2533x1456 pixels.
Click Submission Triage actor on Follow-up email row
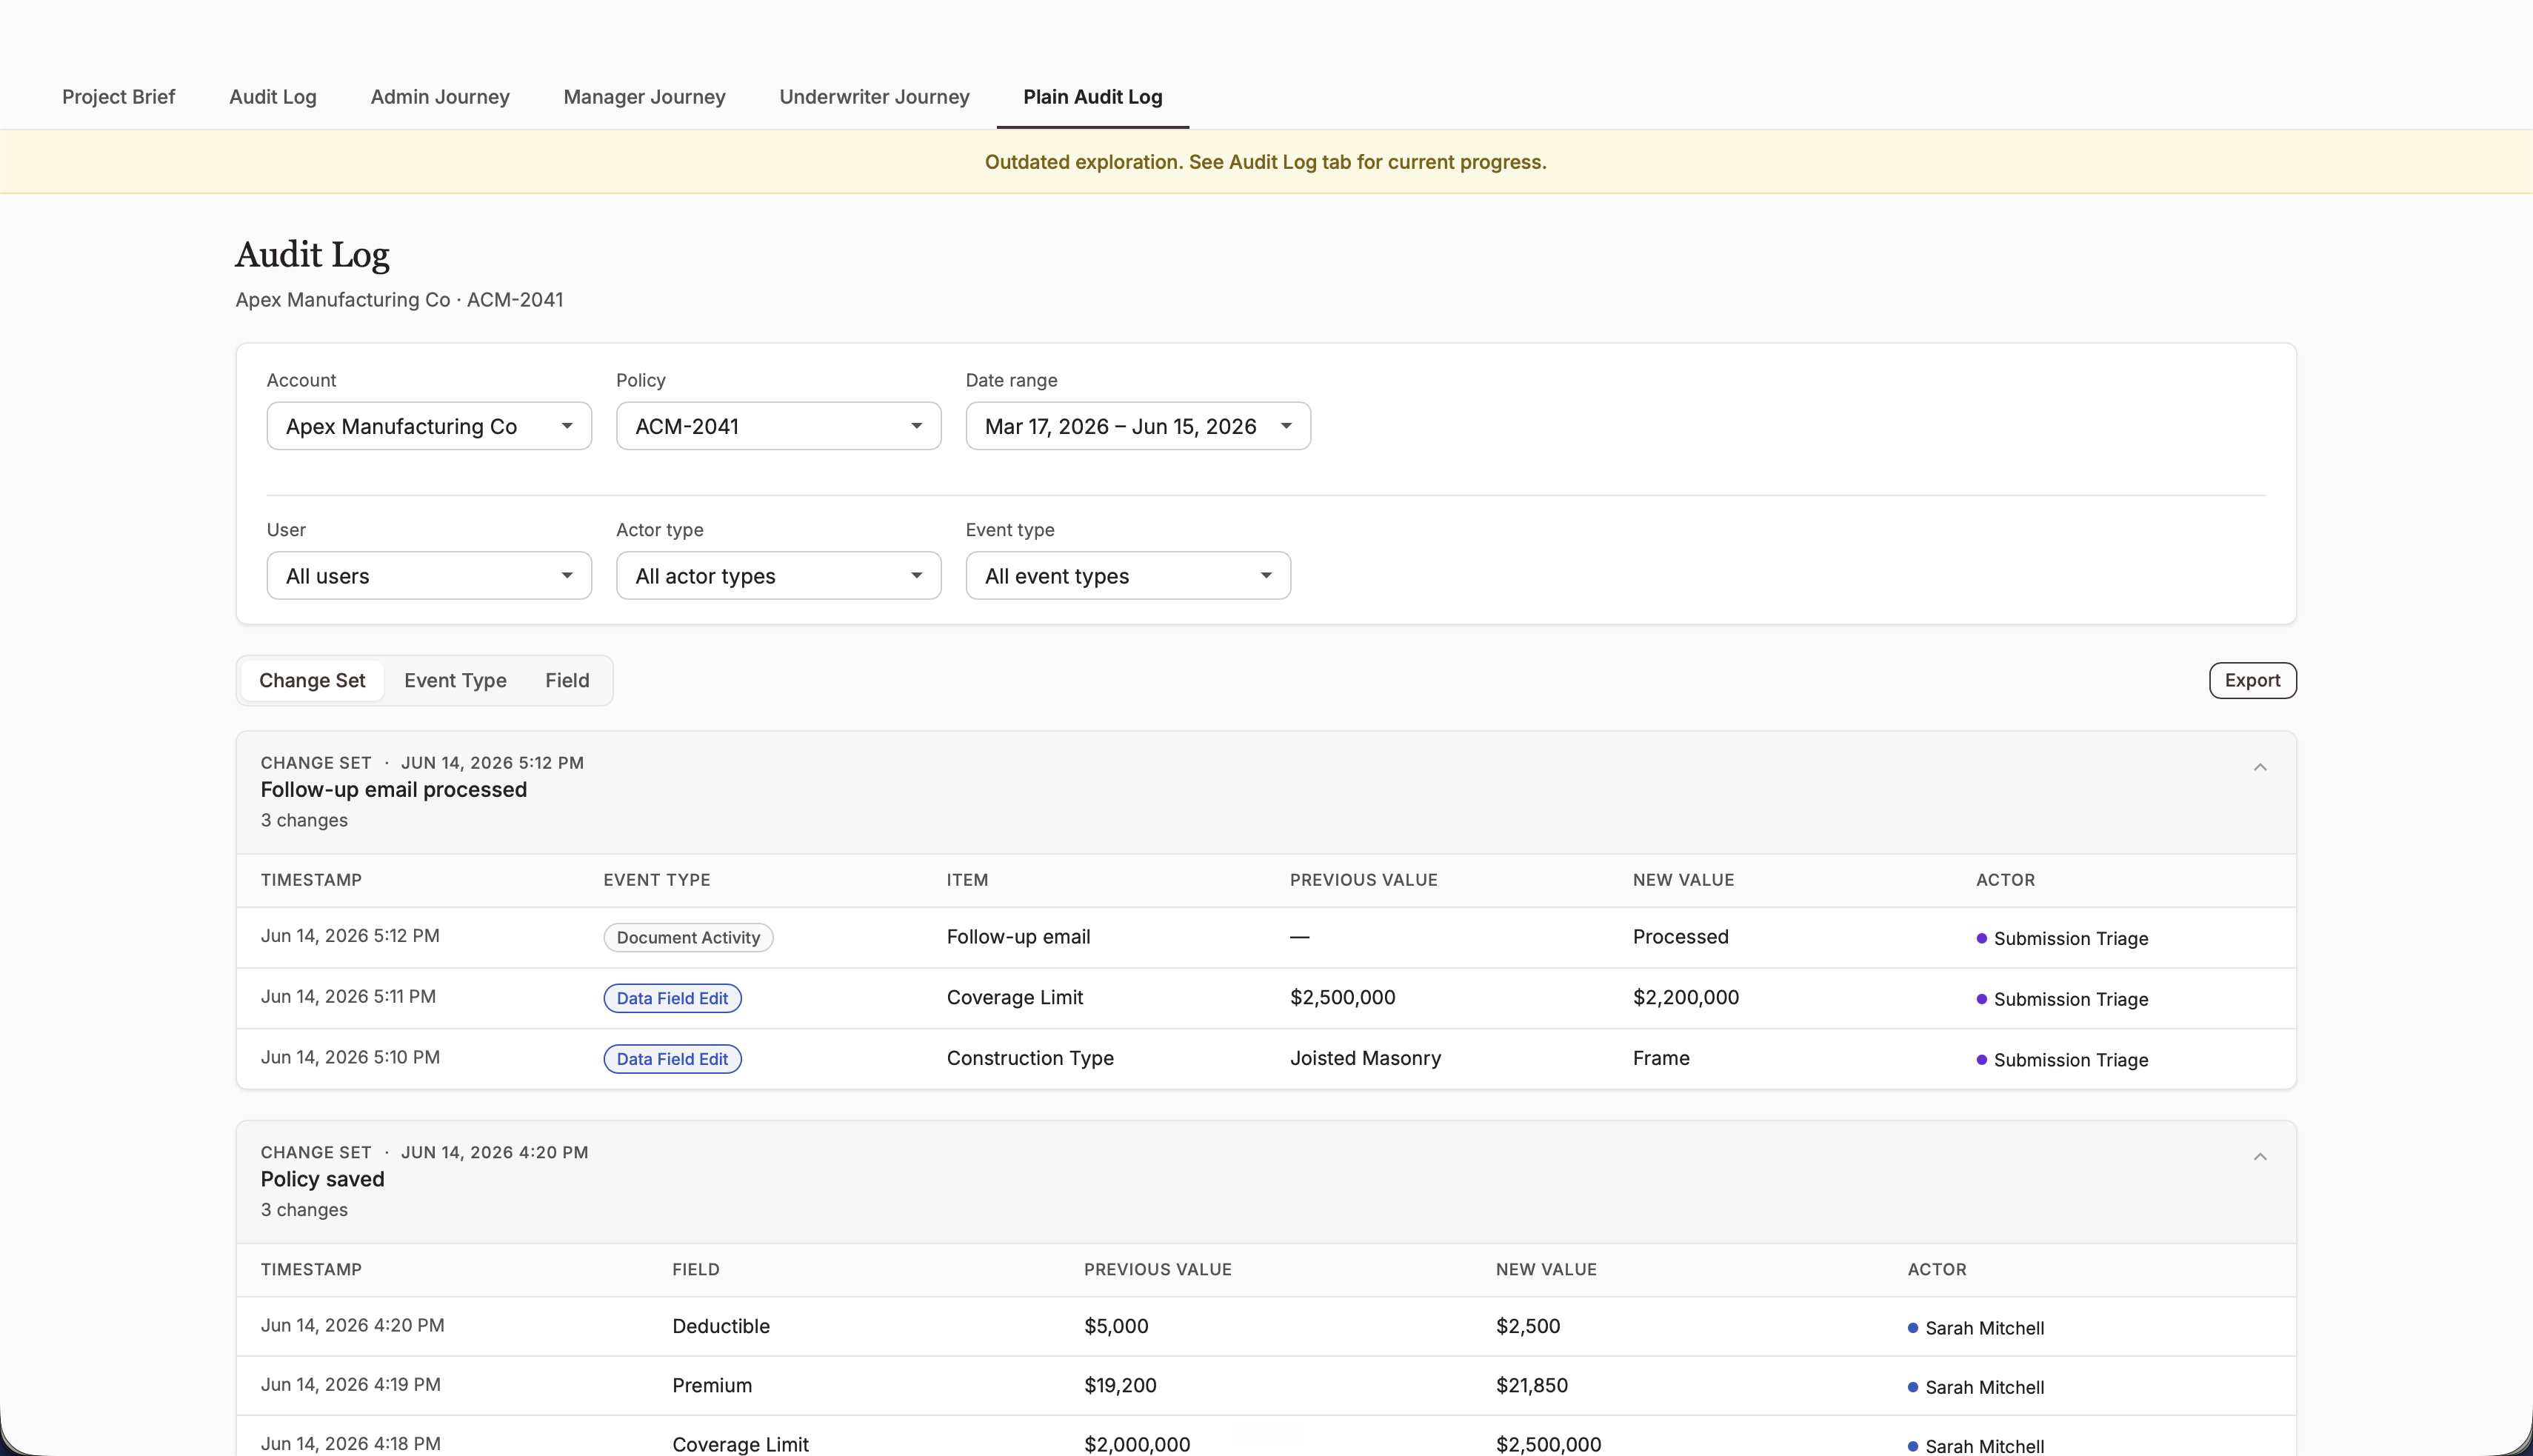[2062, 938]
